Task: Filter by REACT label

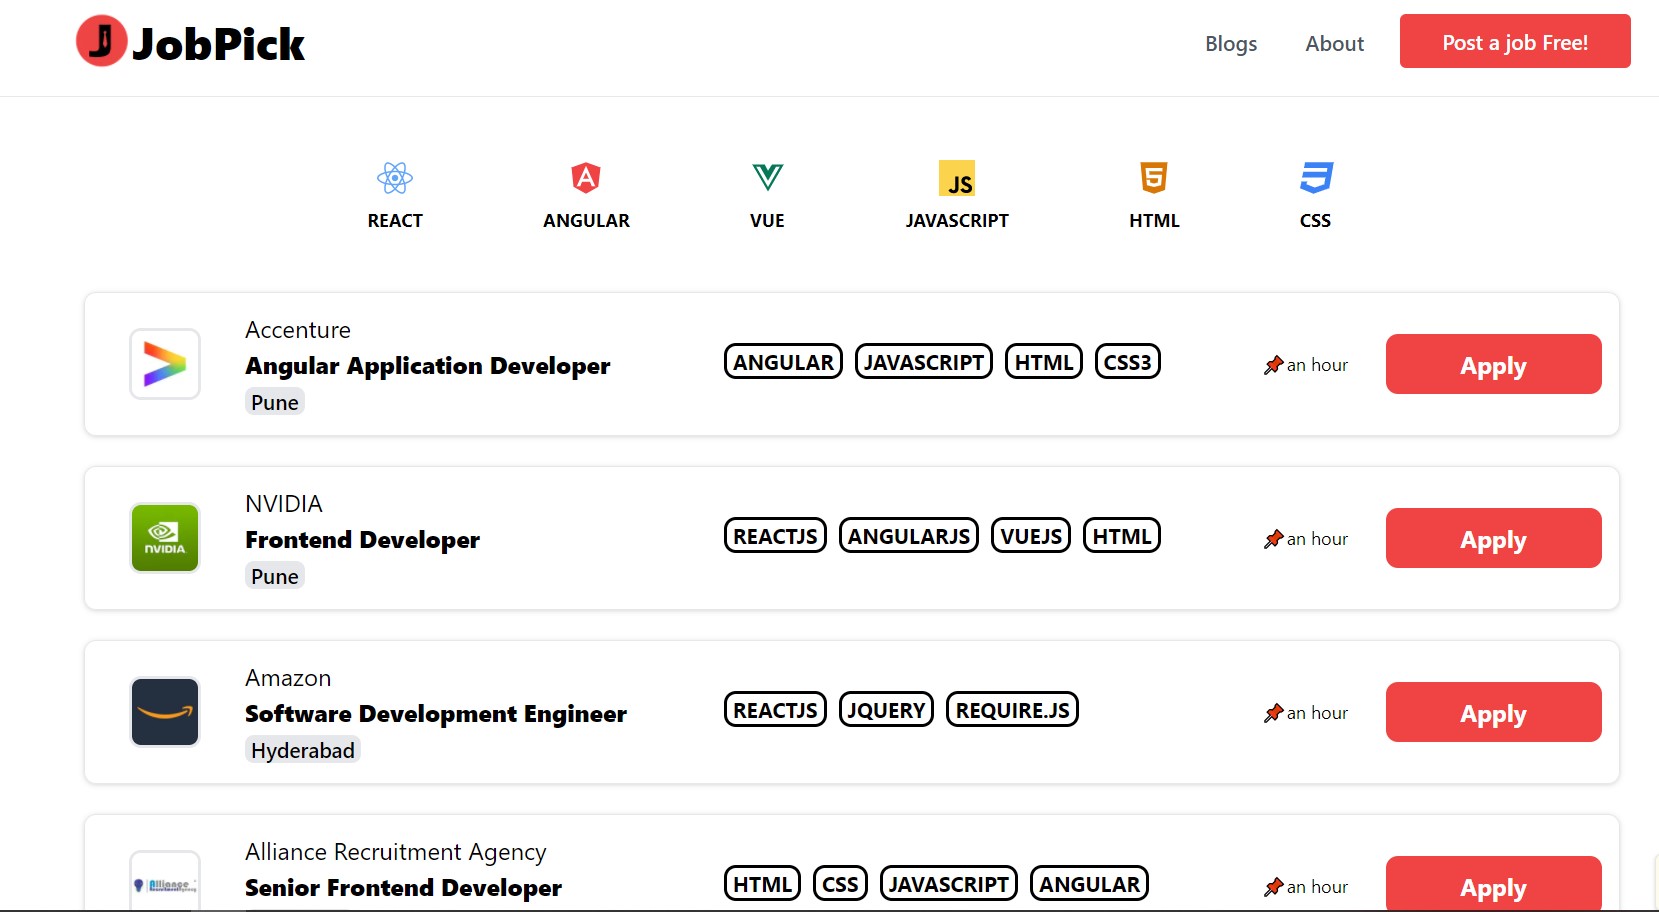Action: [395, 221]
